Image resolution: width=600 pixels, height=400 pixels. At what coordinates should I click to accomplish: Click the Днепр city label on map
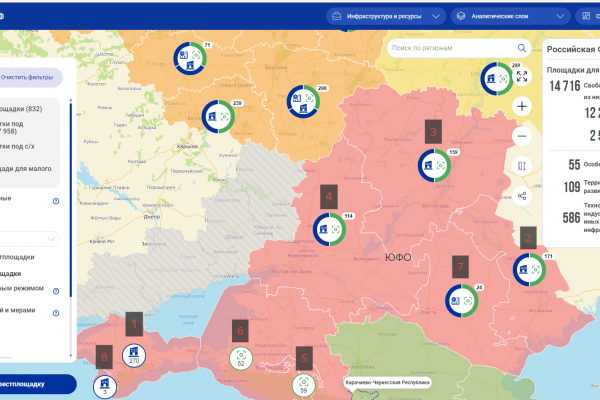click(152, 217)
